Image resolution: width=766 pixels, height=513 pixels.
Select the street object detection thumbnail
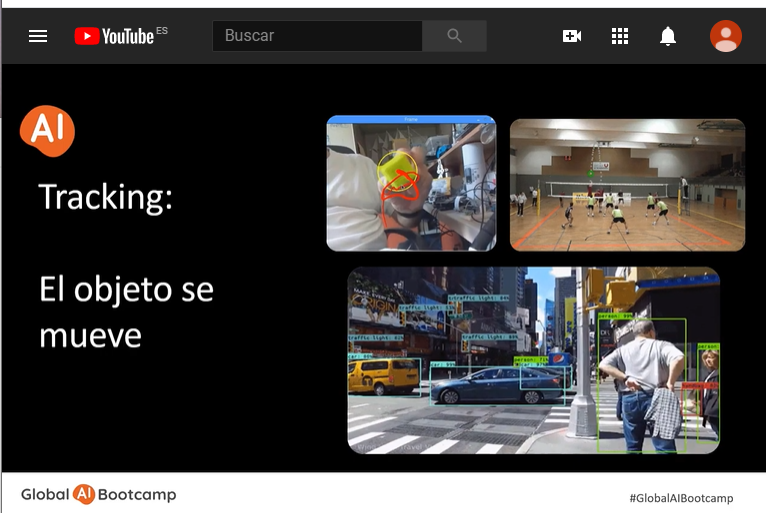click(x=533, y=360)
